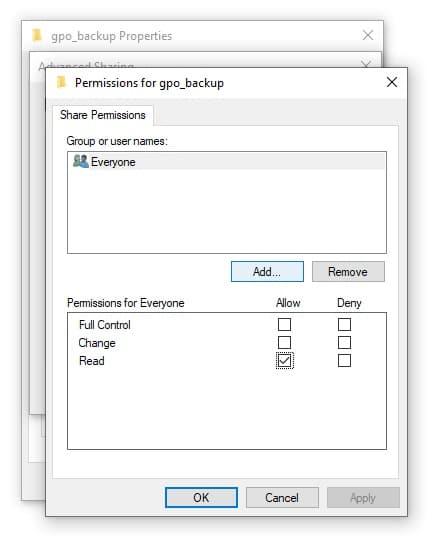The image size is (441, 544).
Task: Confirm changes with OK
Action: pos(201,498)
